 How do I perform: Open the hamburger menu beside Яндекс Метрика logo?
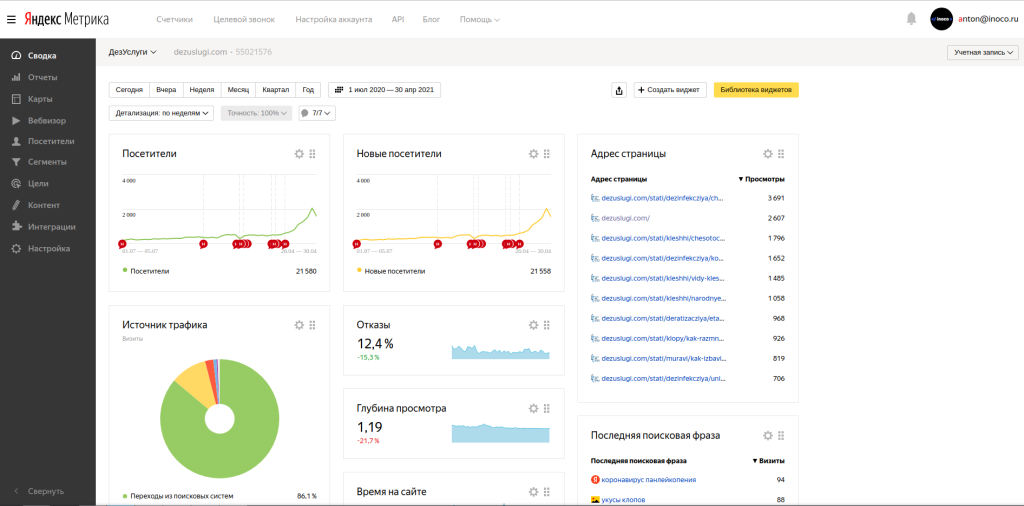tap(11, 19)
